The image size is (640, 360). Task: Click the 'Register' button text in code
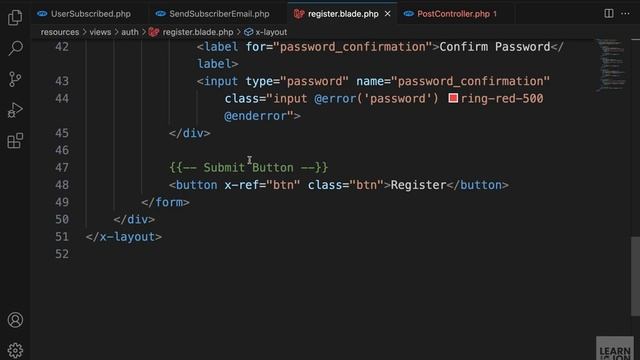coord(418,185)
